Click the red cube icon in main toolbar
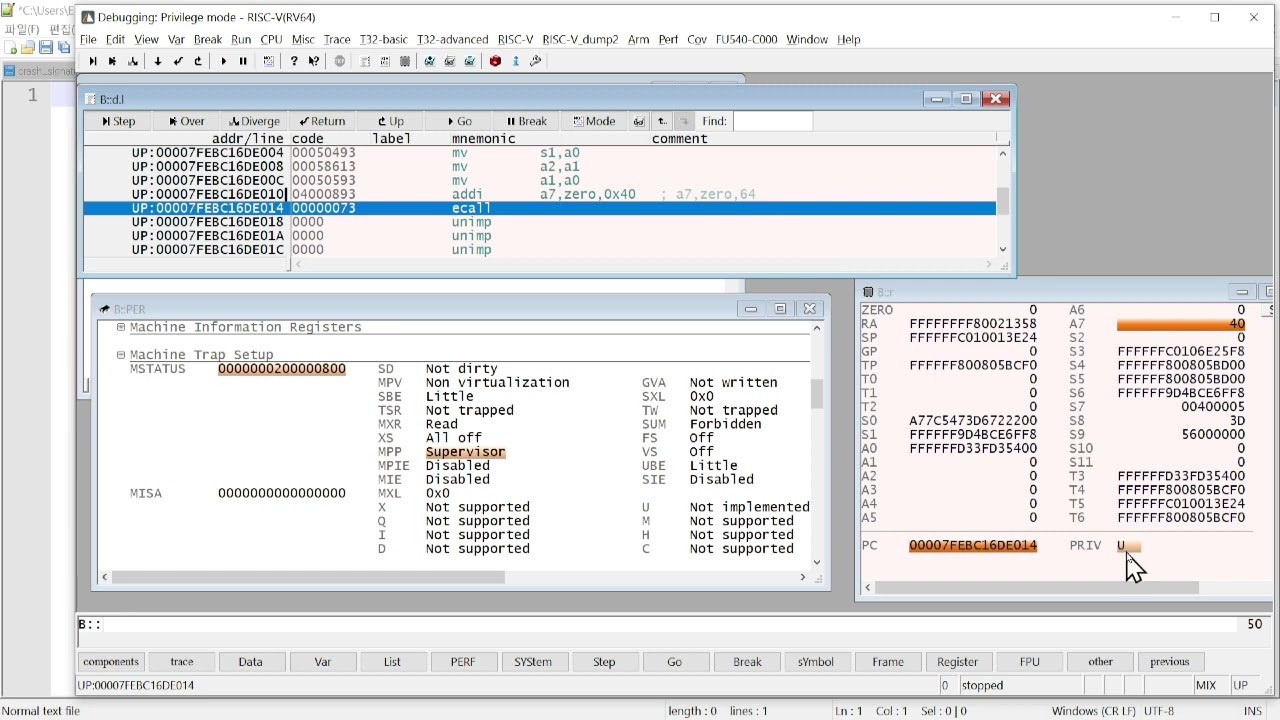Image resolution: width=1280 pixels, height=720 pixels. [495, 61]
